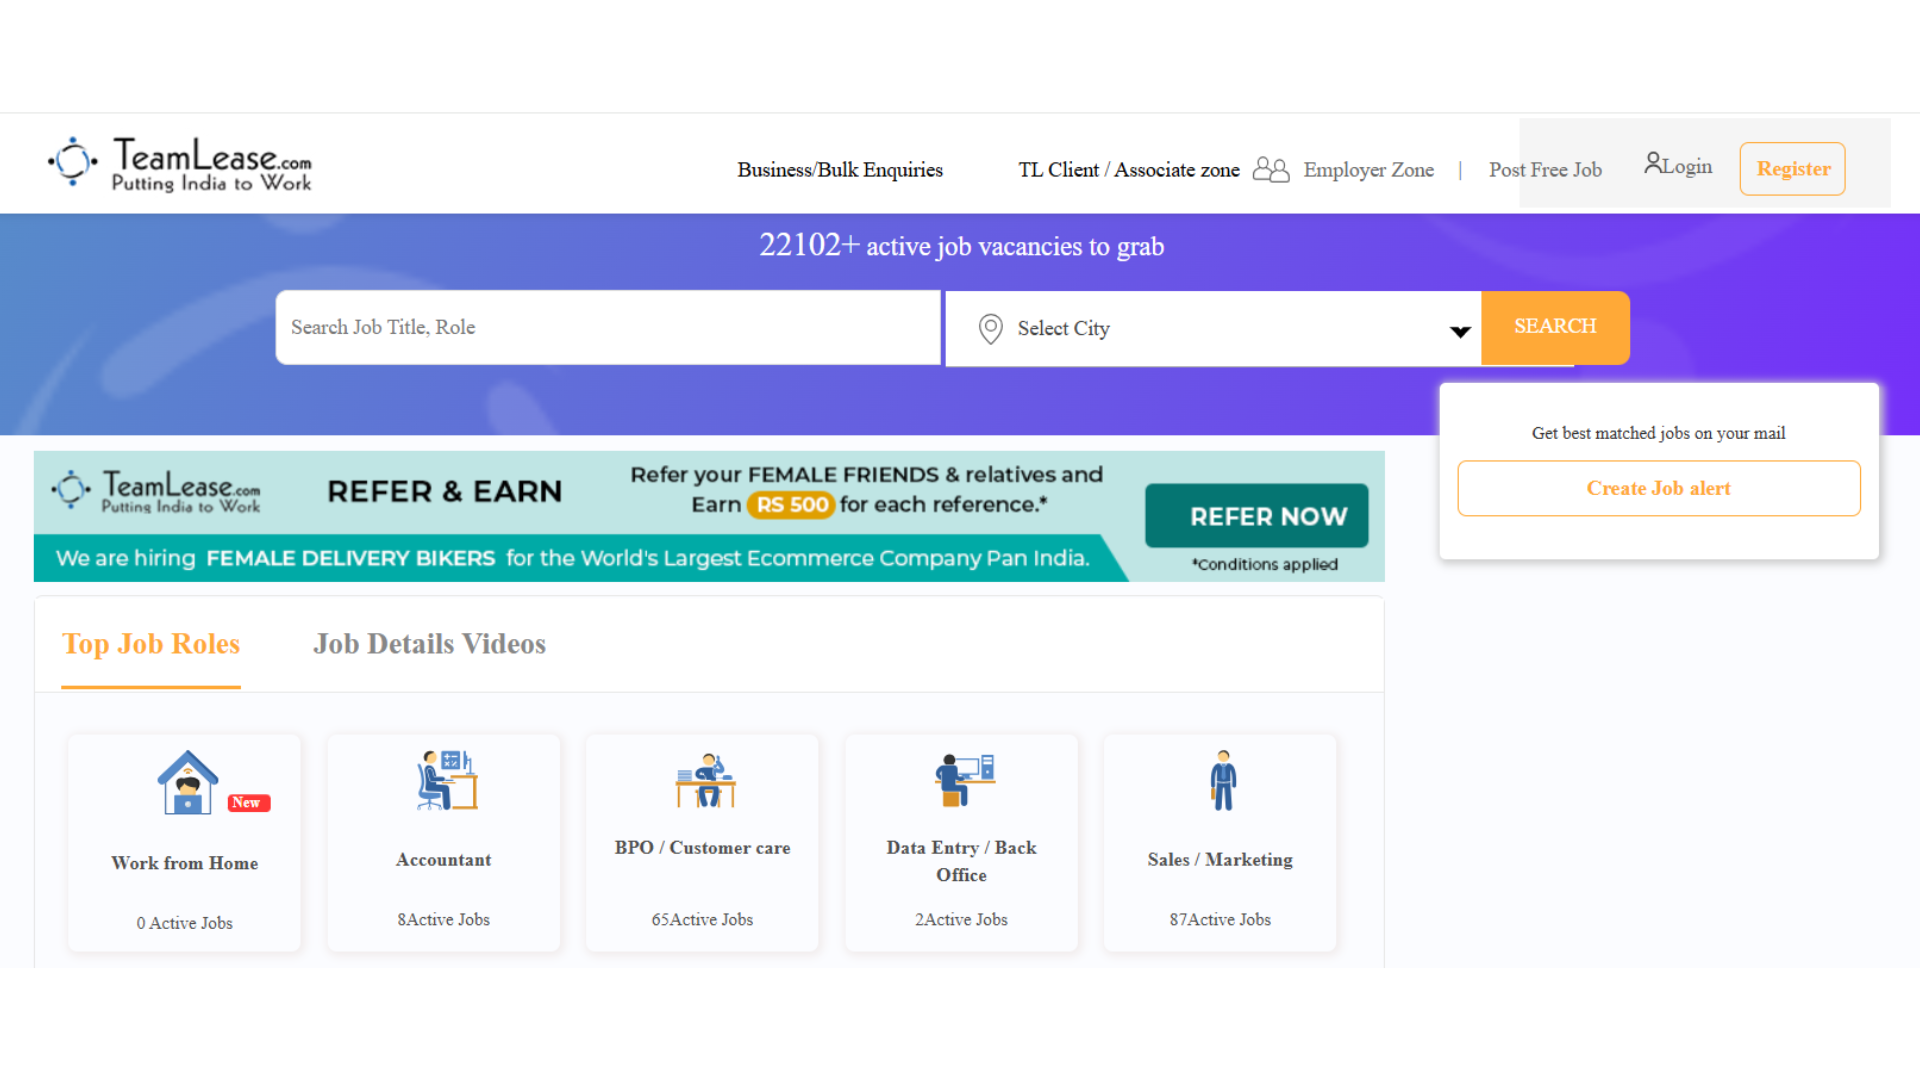Click the Sales / Marketing person icon
The image size is (1920, 1080).
[x=1223, y=780]
